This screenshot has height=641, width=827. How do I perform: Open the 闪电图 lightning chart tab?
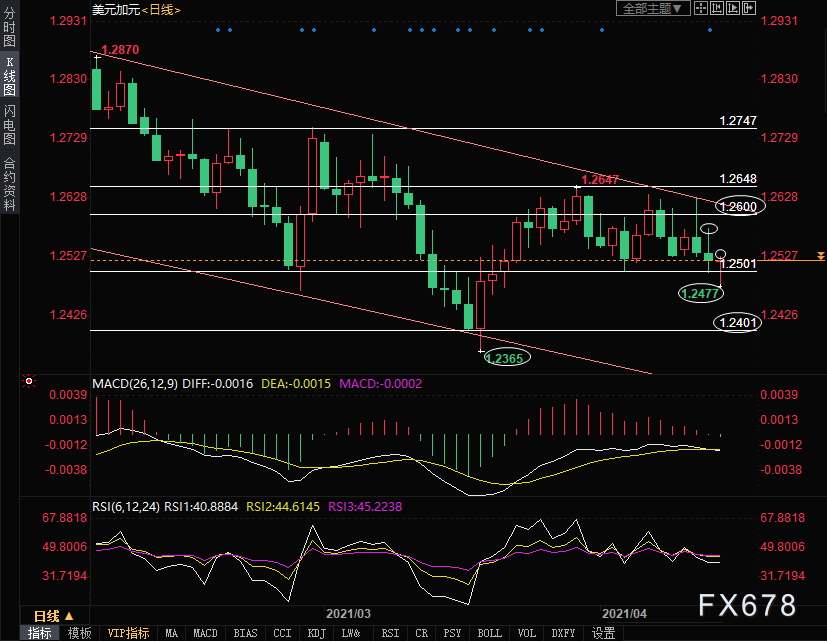click(9, 125)
